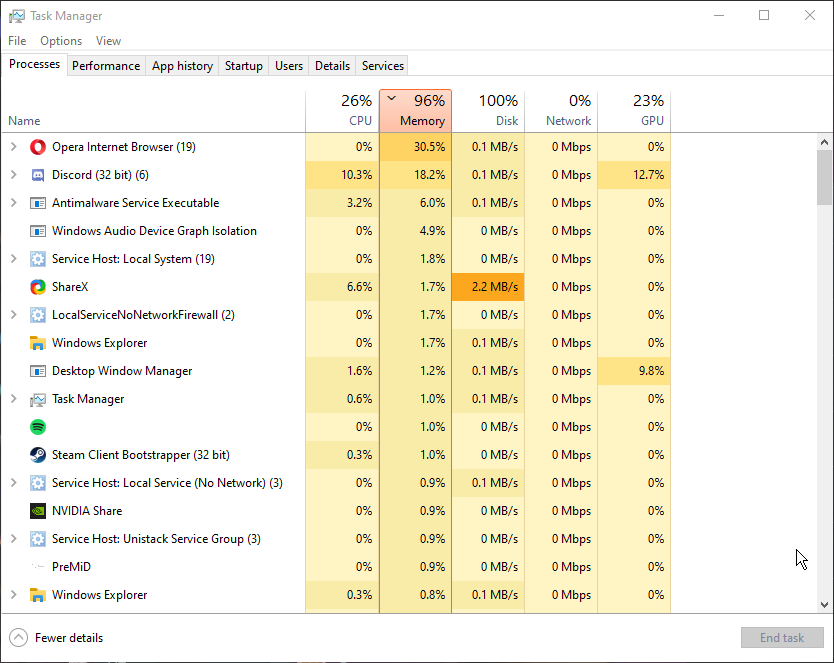Click the process list scrollbar thumb
Screen dimensions: 834x663
click(x=824, y=177)
